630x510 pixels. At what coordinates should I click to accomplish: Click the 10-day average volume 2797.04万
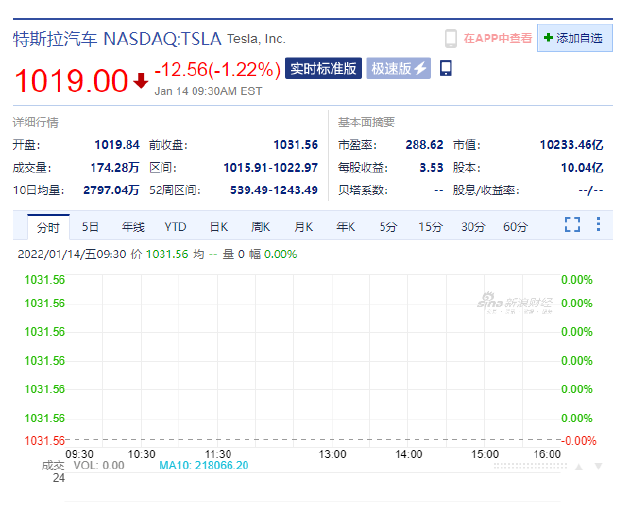point(111,190)
